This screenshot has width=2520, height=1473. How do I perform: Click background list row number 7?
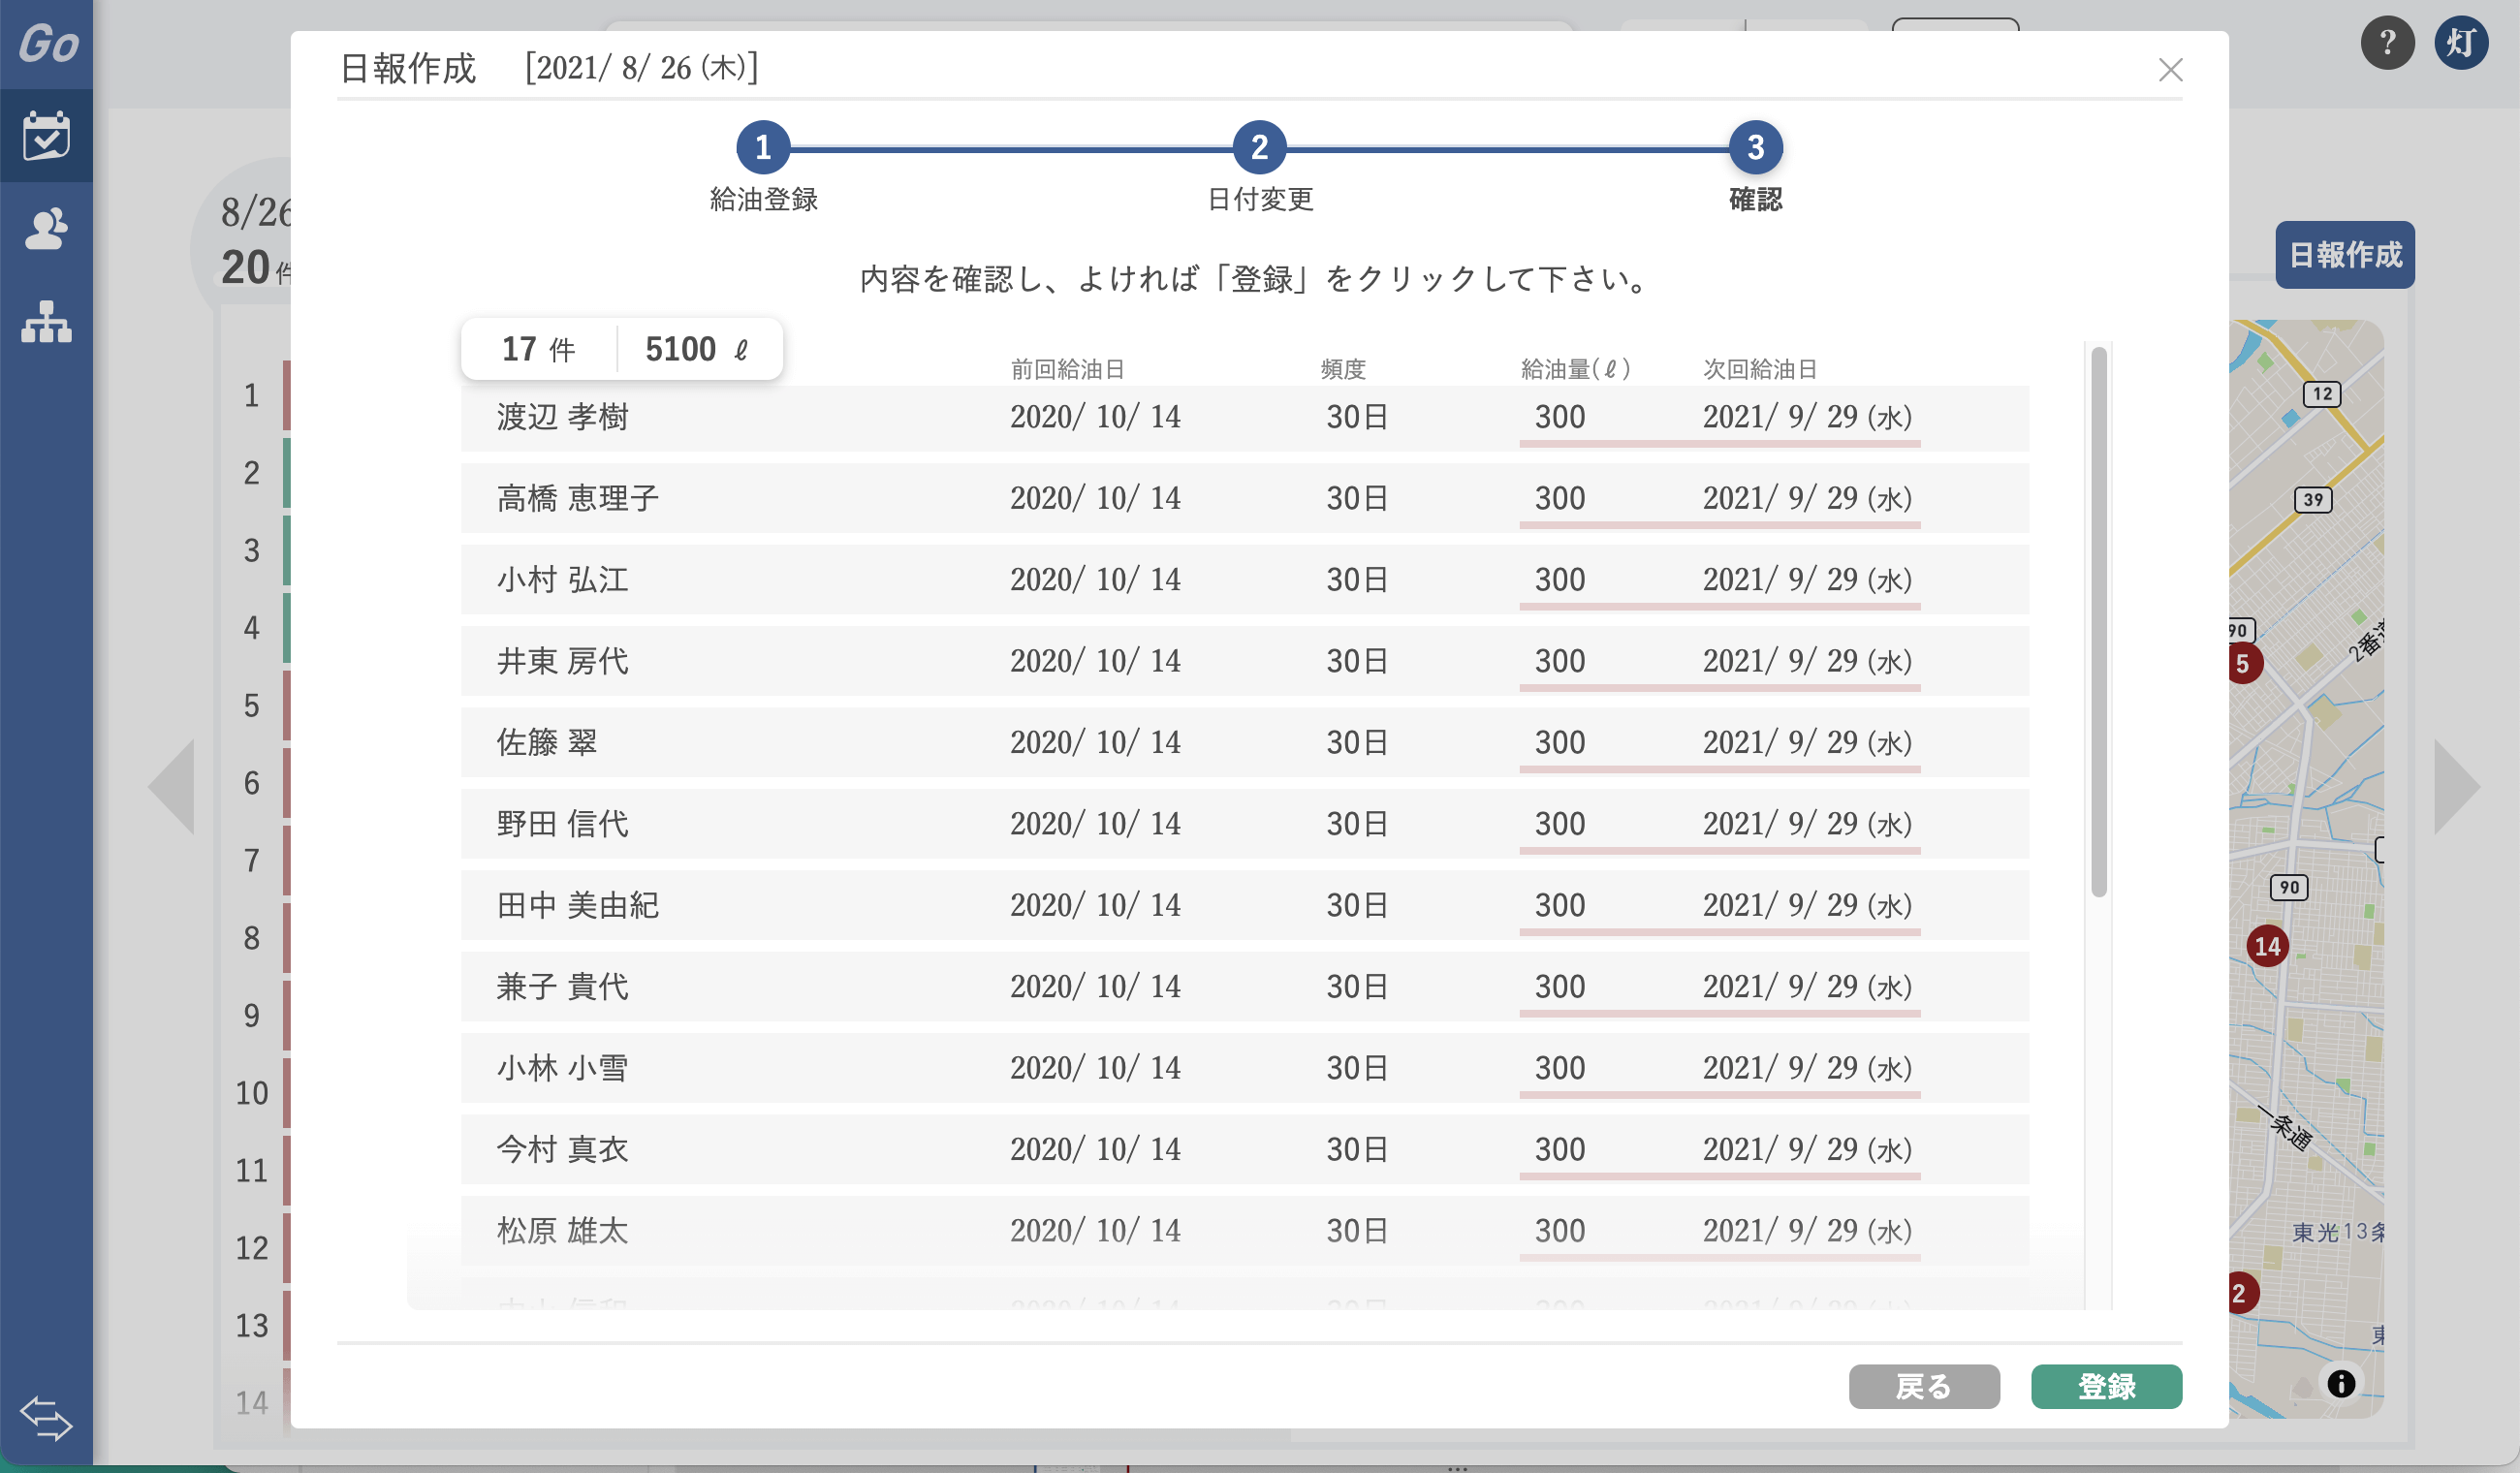tap(251, 860)
